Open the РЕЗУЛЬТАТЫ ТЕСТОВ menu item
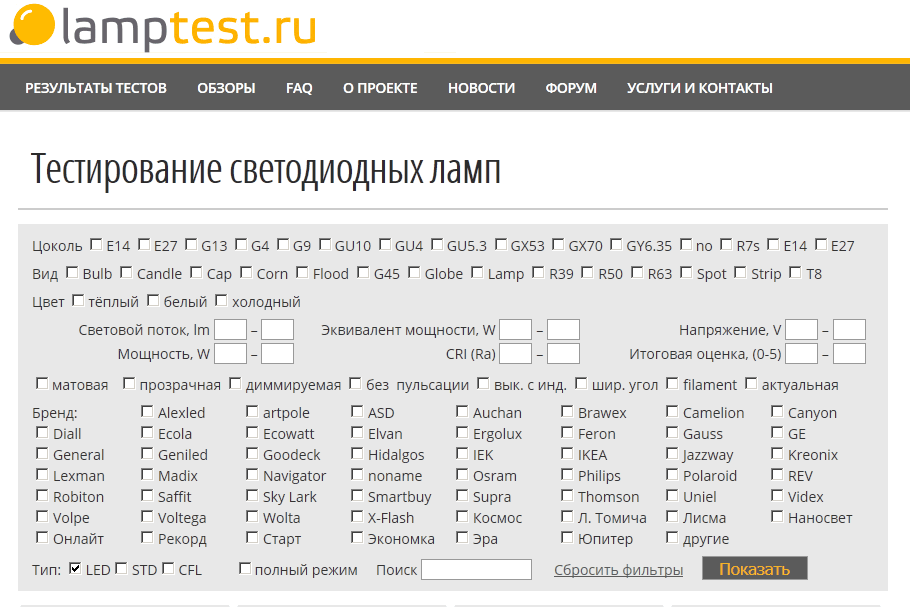 [96, 88]
